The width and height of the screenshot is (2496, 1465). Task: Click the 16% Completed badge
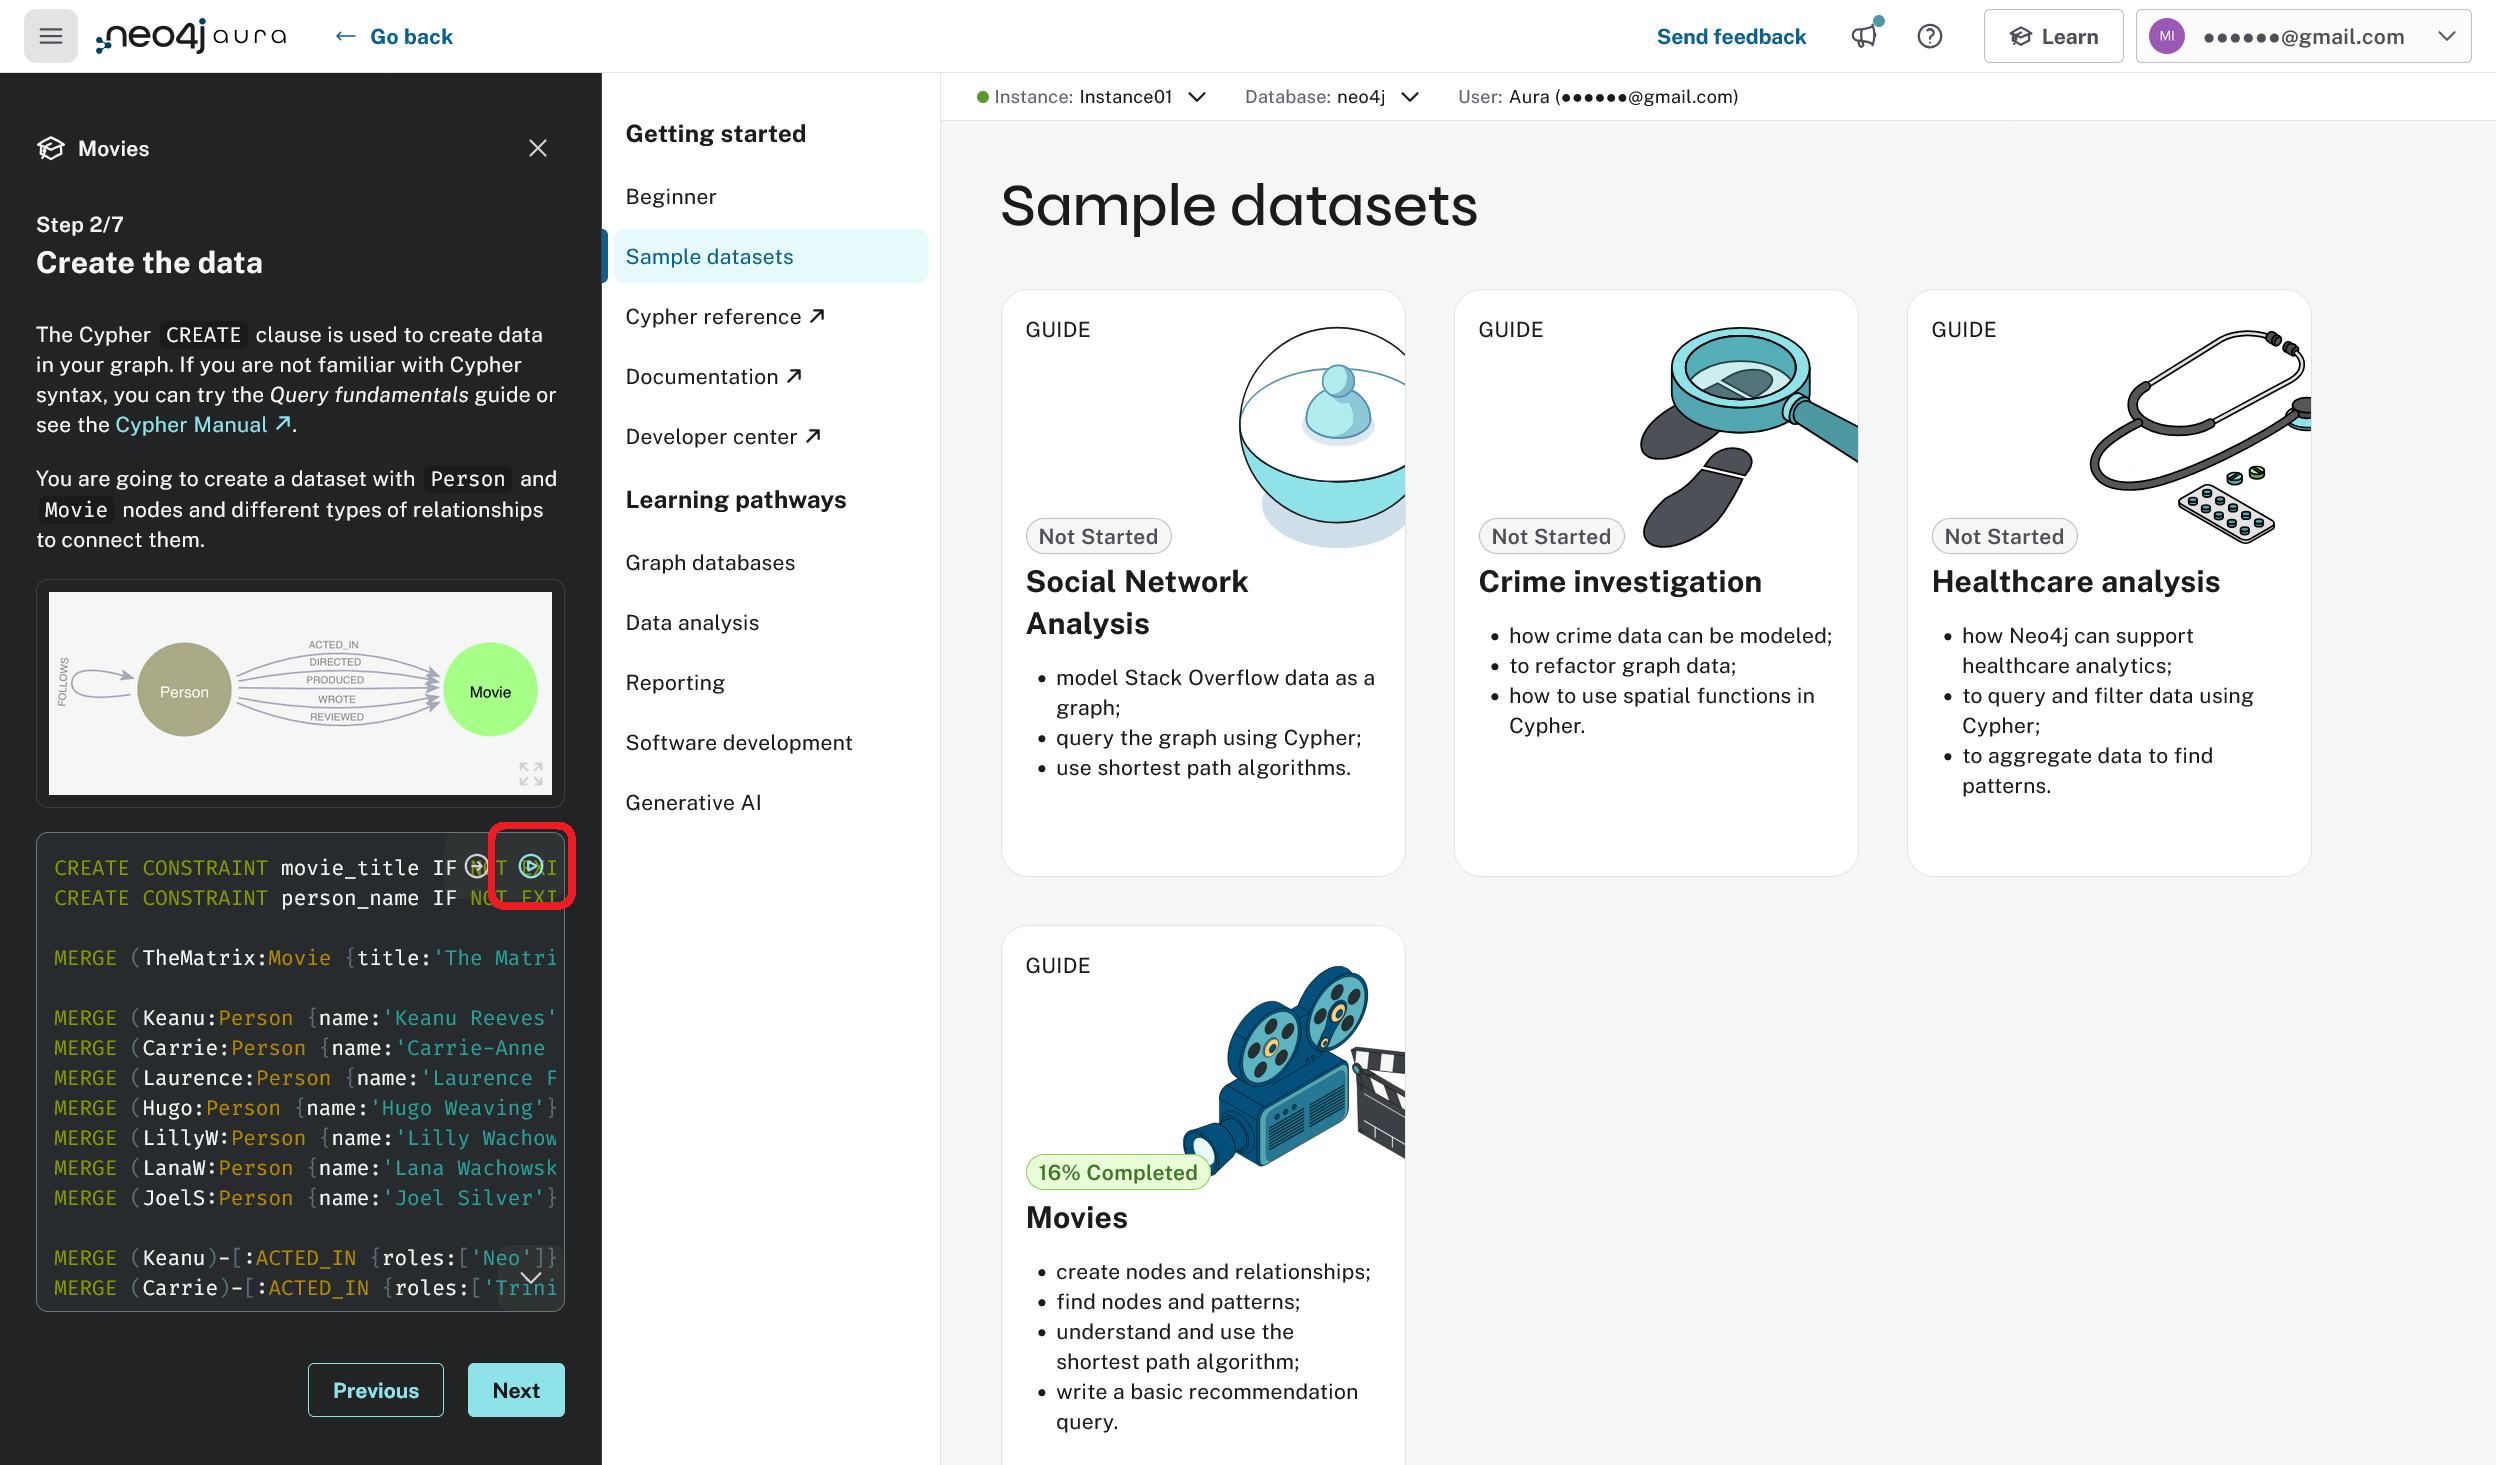1117,1173
